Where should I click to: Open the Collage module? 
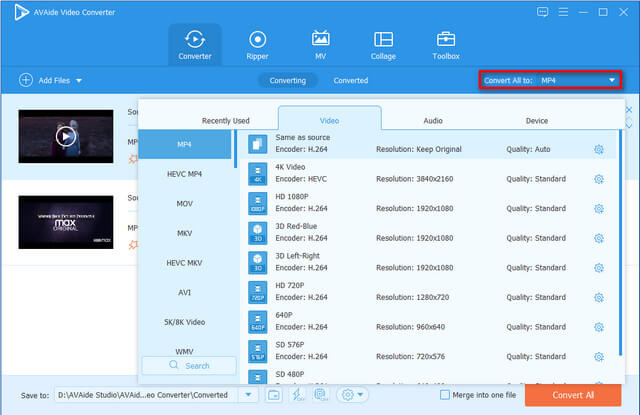point(383,44)
